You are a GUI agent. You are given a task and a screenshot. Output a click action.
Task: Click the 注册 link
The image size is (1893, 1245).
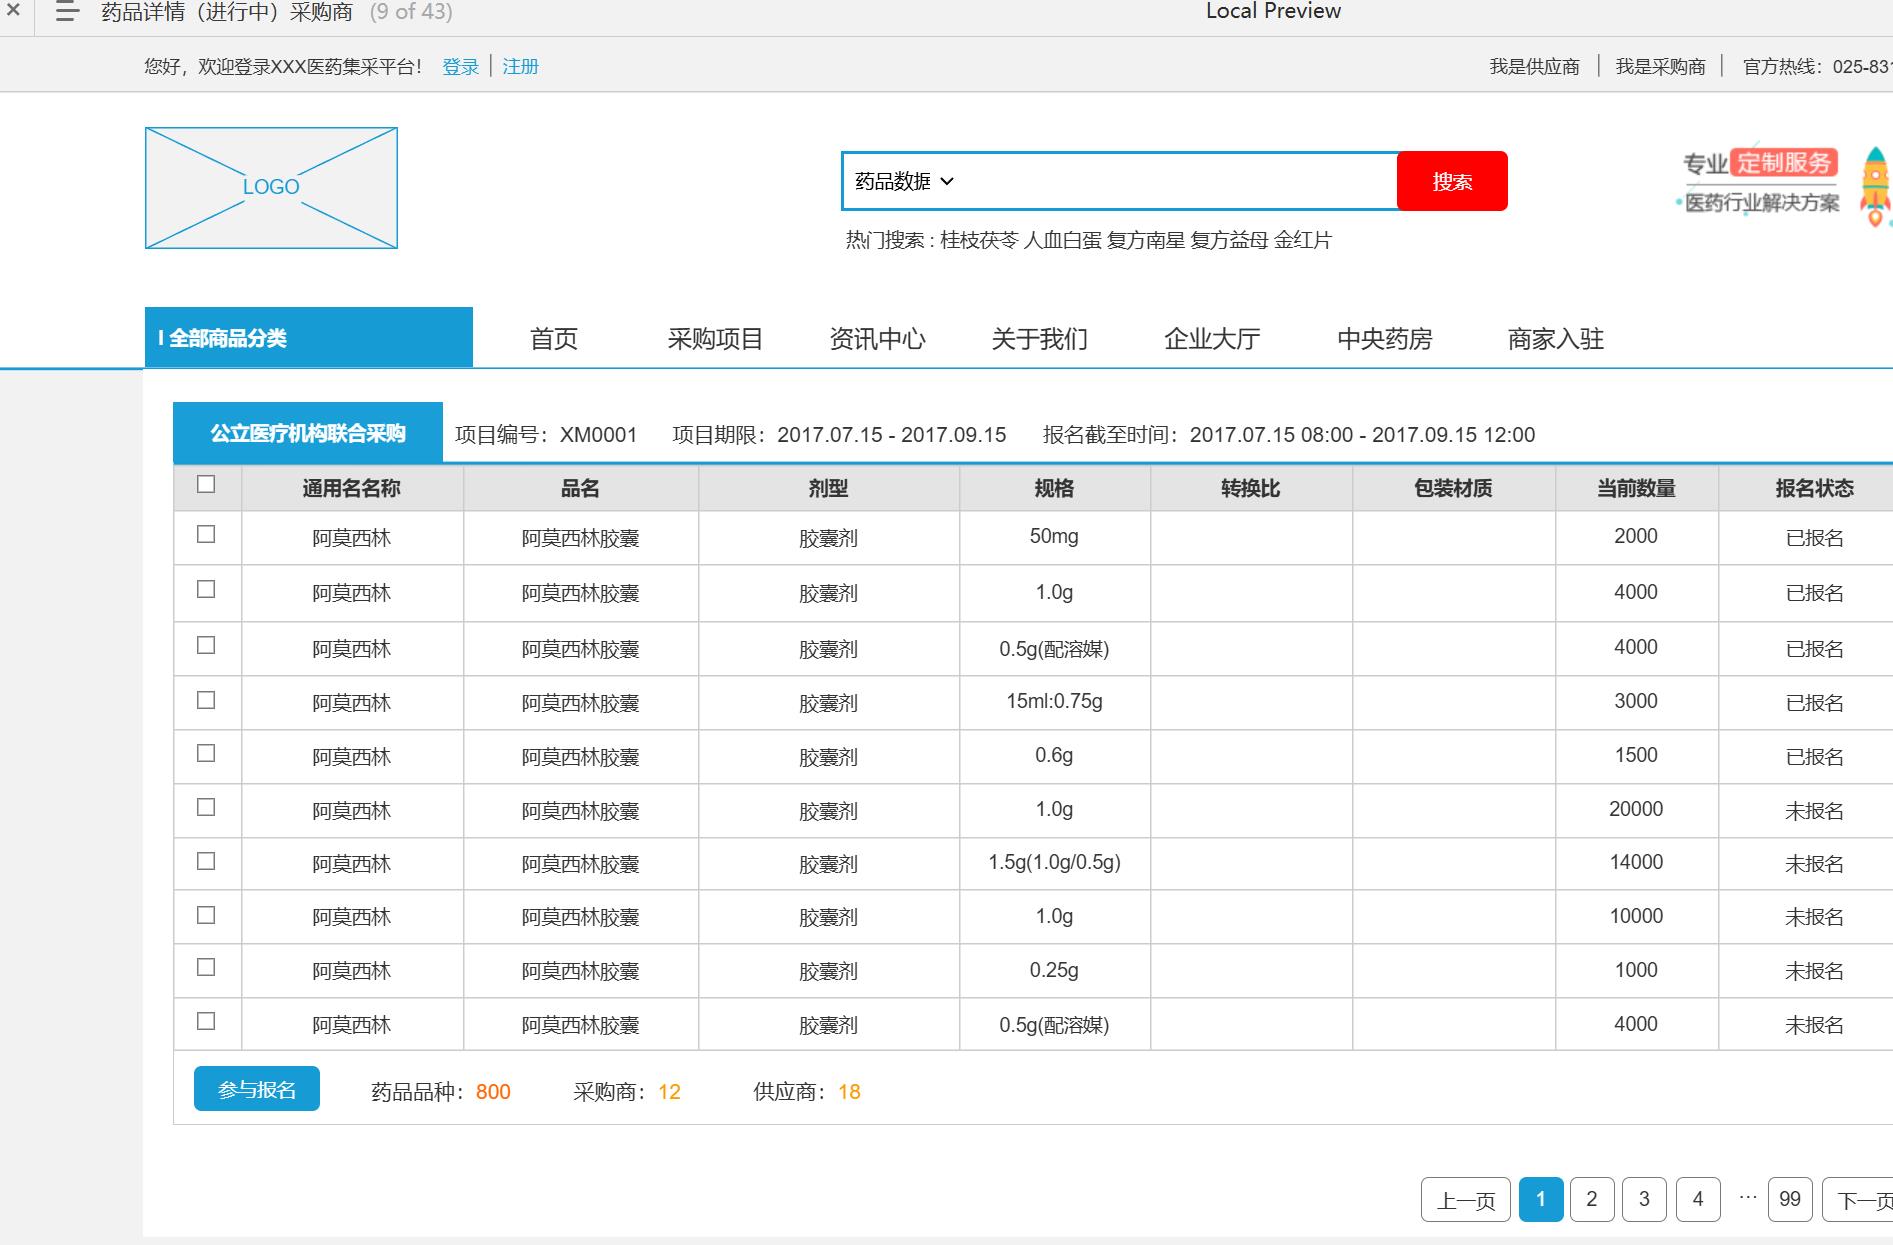click(x=520, y=66)
